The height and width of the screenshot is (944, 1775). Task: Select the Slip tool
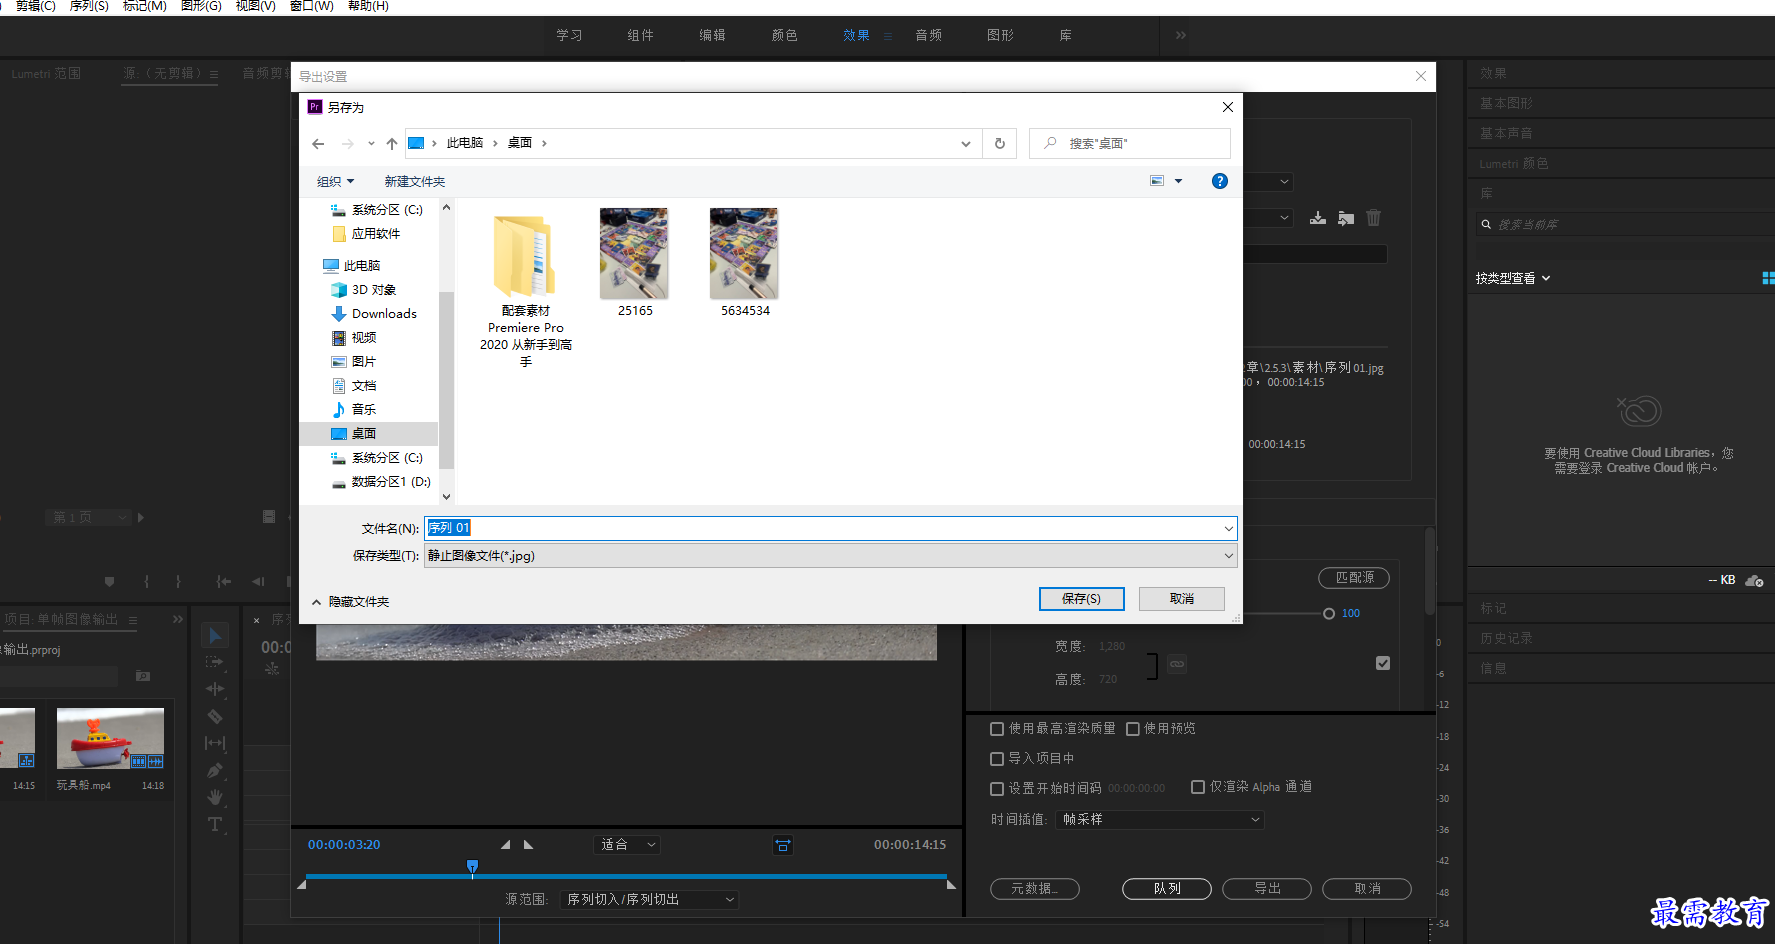pyautogui.click(x=215, y=743)
